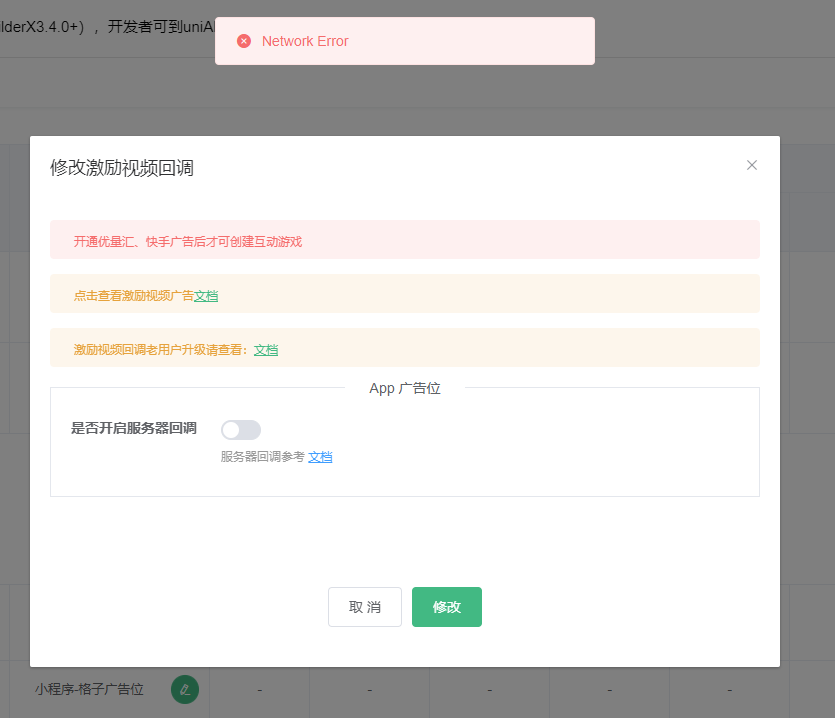This screenshot has width=835, height=718.
Task: Close the 修改激励视频回调 dialog
Action: click(752, 165)
